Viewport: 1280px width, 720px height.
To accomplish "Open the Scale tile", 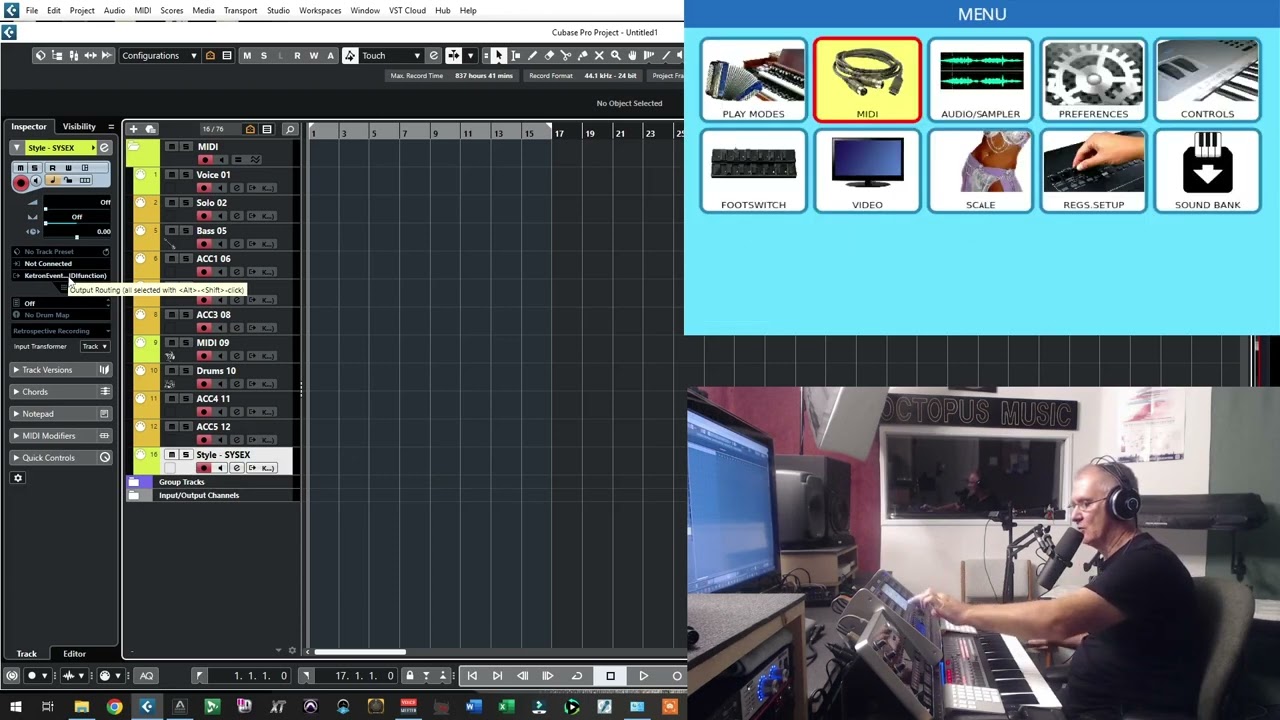I will 980,171.
